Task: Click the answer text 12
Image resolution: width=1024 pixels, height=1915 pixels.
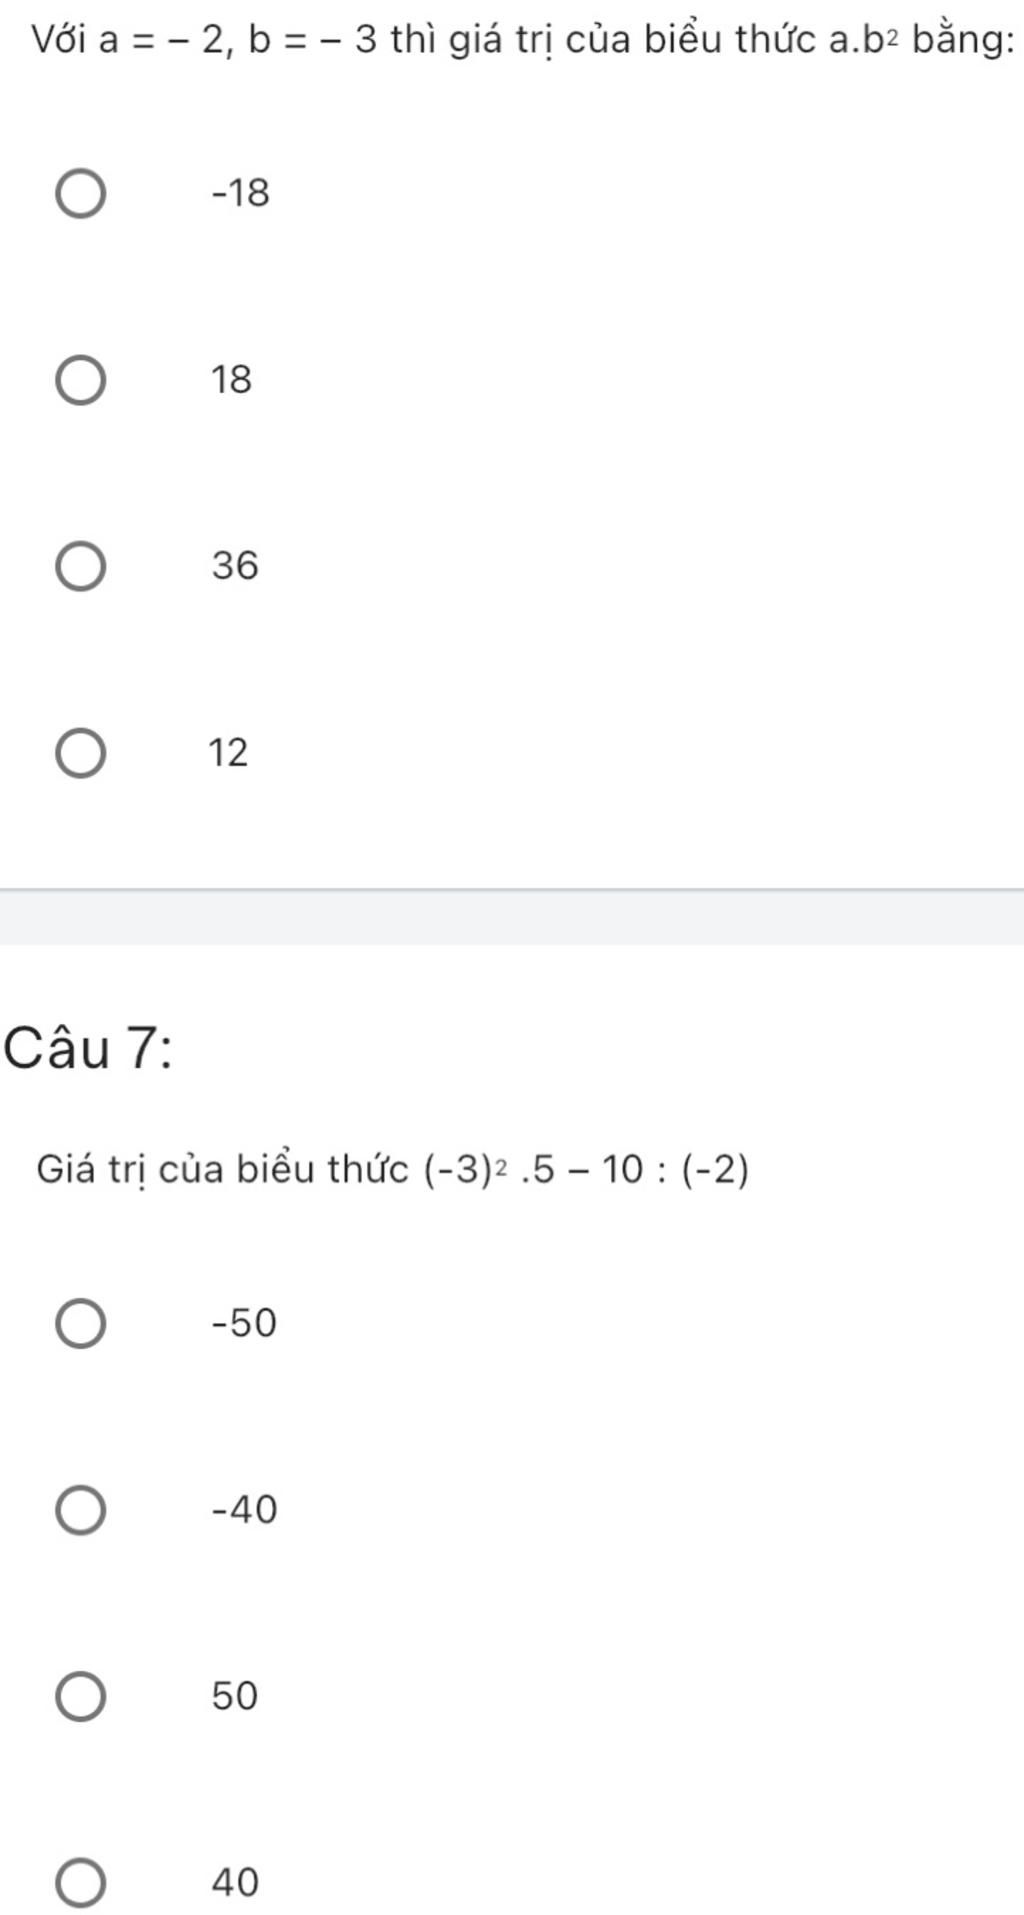Action: 228,752
